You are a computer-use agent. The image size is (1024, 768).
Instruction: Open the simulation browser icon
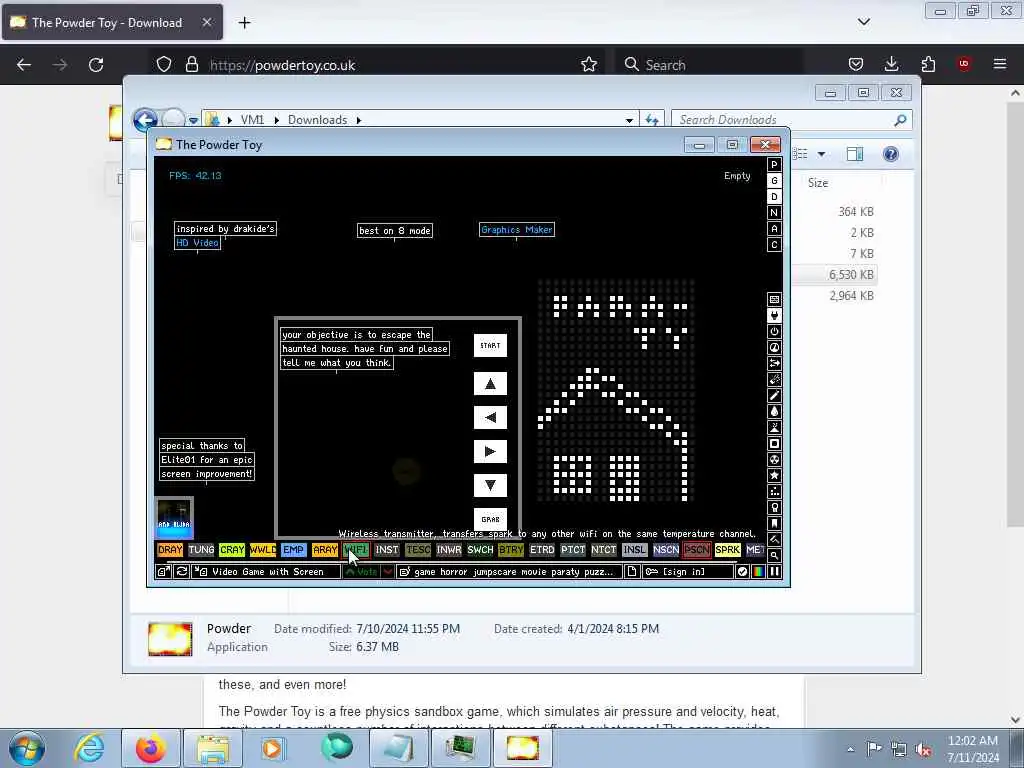tap(163, 571)
